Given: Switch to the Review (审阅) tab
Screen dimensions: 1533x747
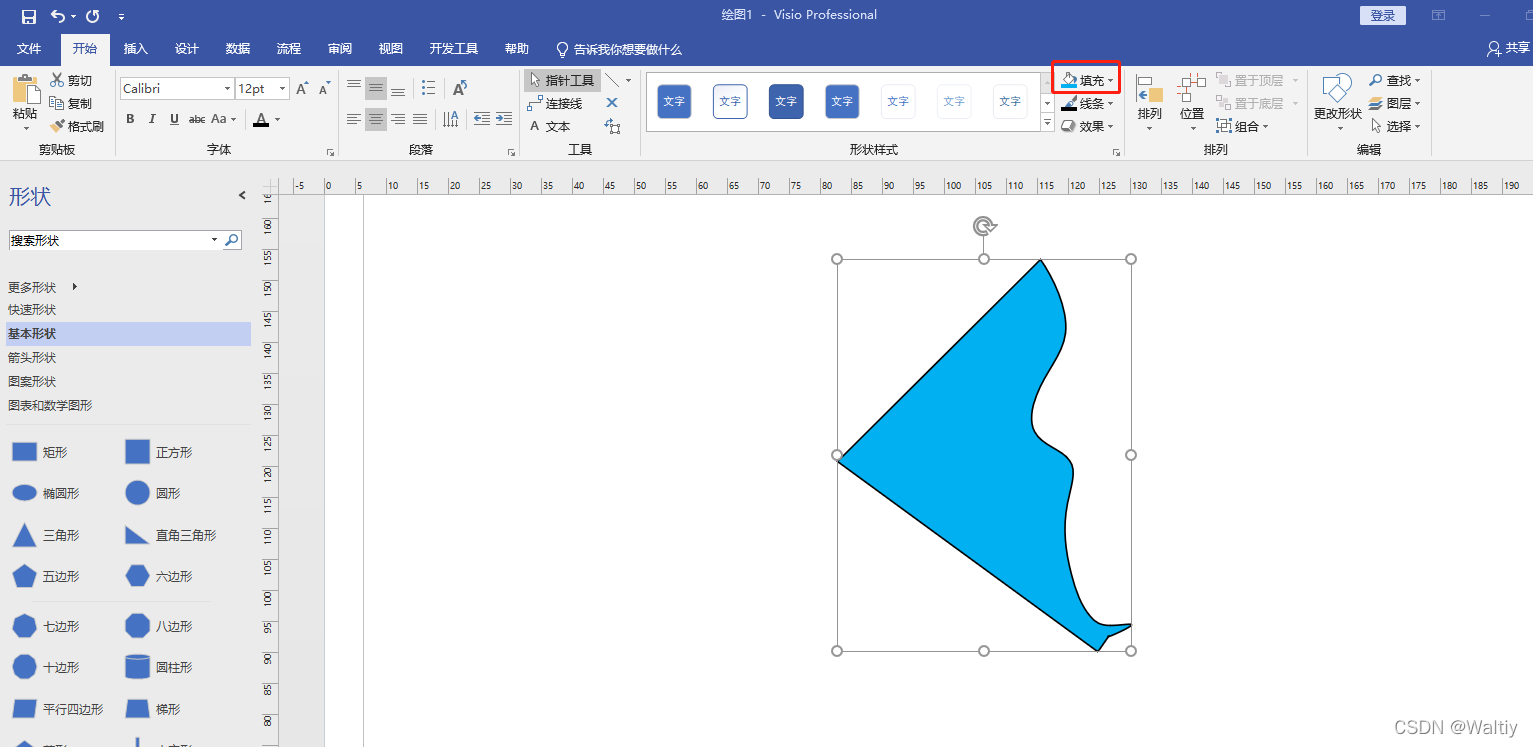Looking at the screenshot, I should [x=339, y=49].
